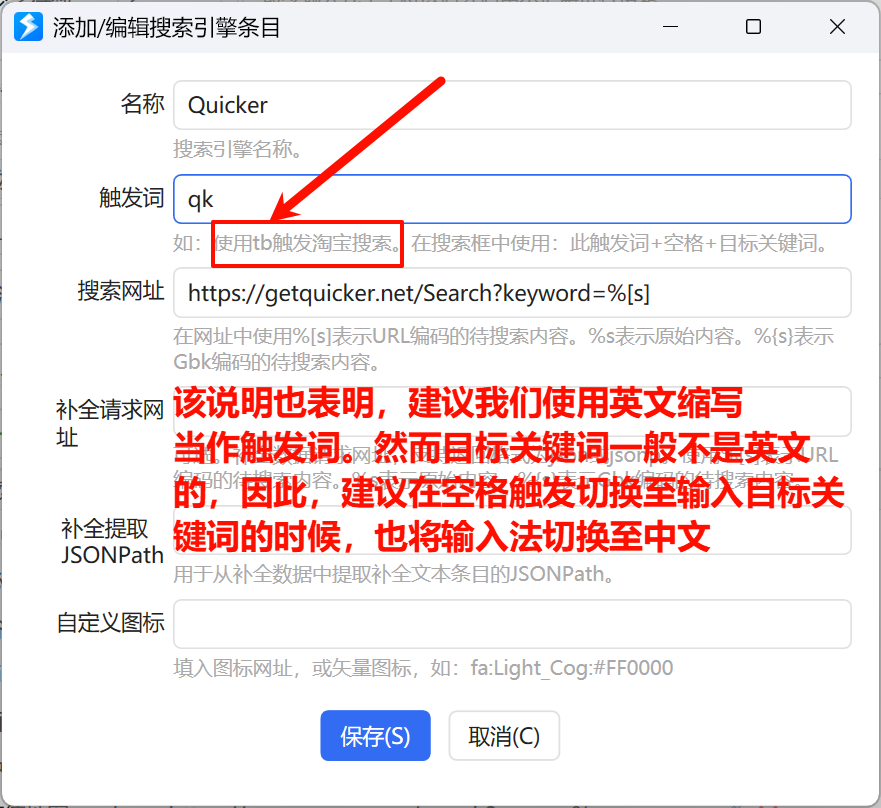
Task: Click the hint mentioning fa:Light_Cog:#FF0000
Action: pos(423,668)
